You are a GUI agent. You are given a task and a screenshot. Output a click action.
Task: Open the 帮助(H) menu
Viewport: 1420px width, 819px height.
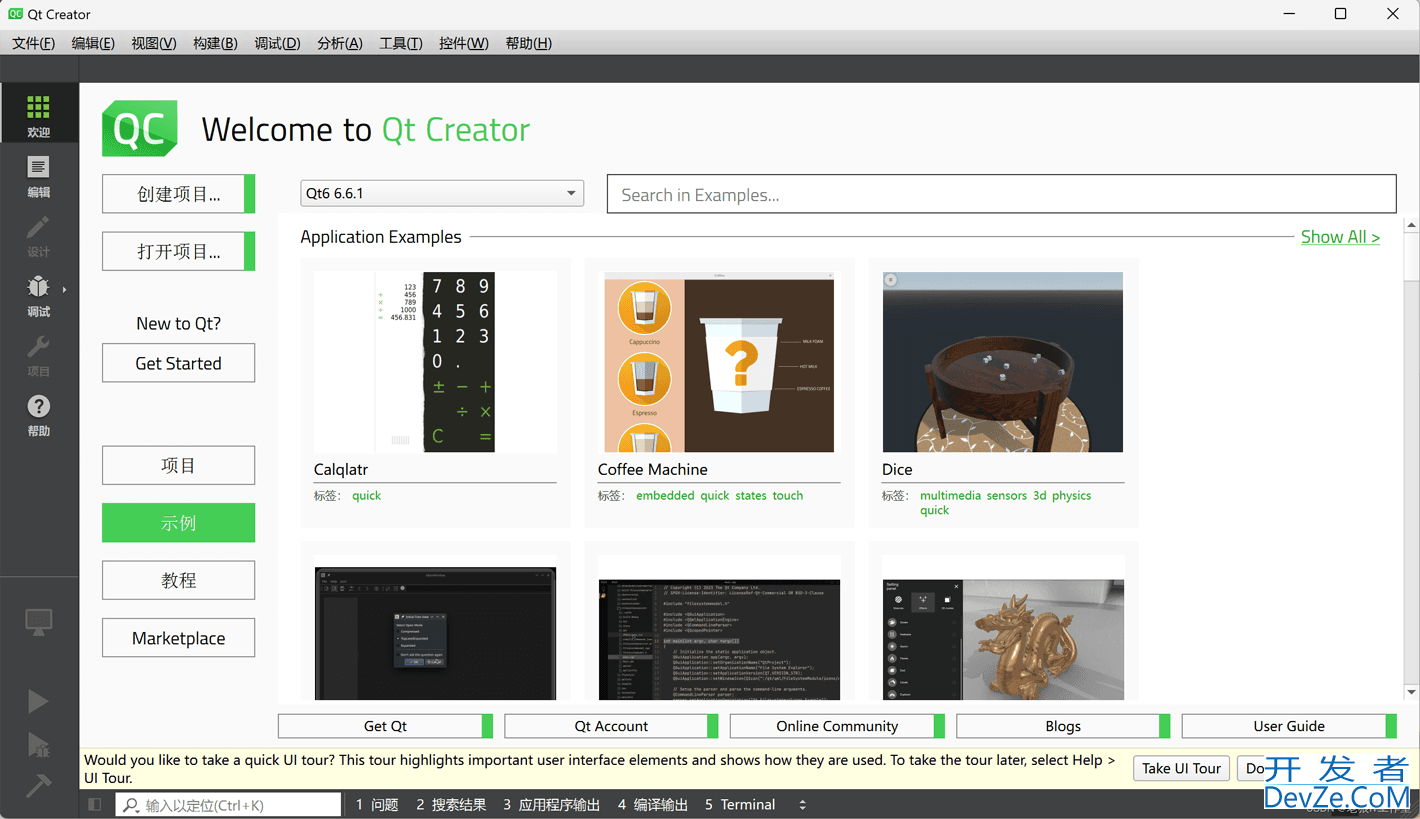pos(528,43)
